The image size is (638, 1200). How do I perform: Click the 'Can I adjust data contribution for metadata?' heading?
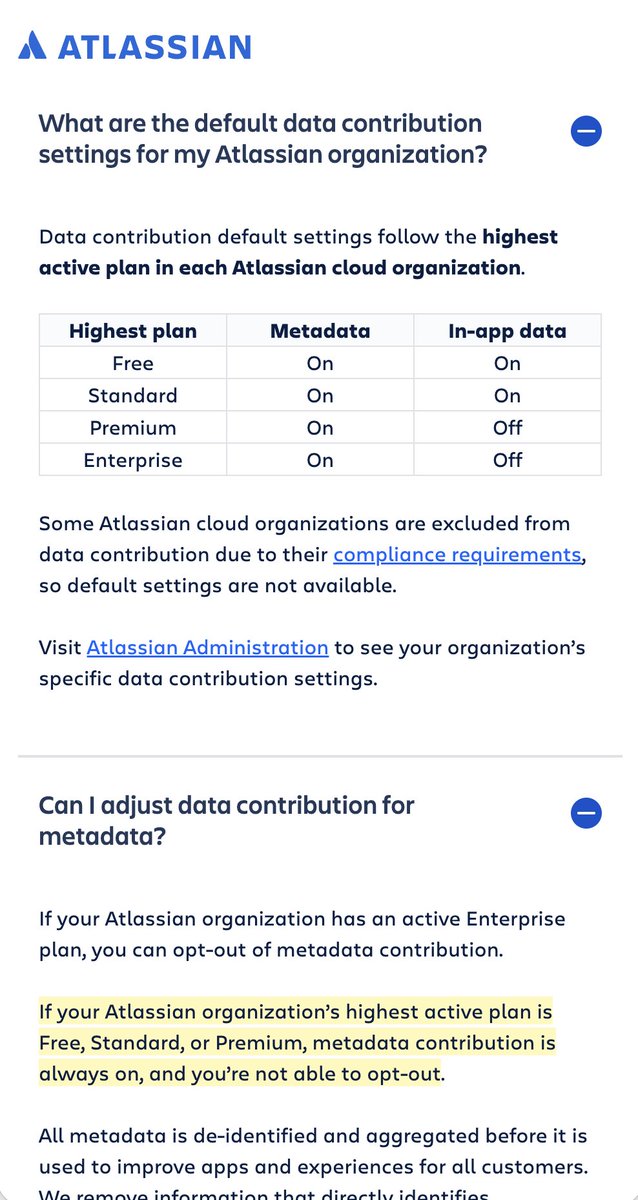coord(226,821)
